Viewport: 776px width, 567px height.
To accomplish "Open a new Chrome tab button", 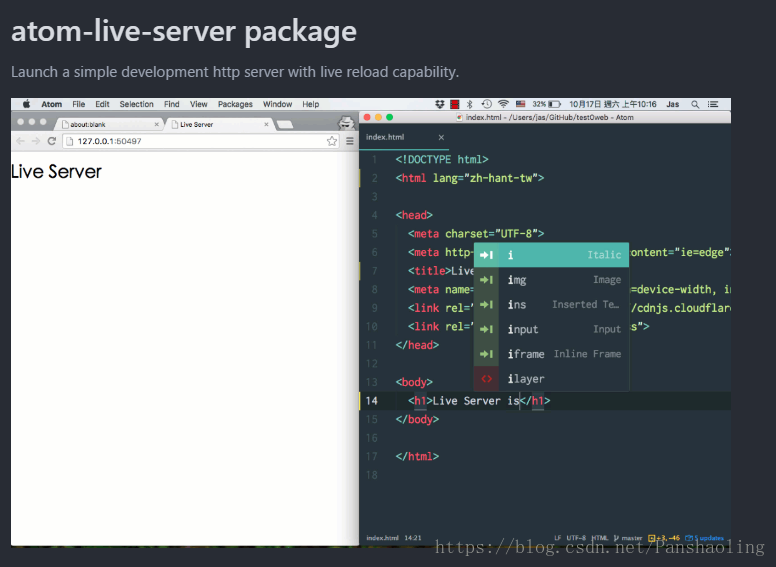I will (285, 124).
